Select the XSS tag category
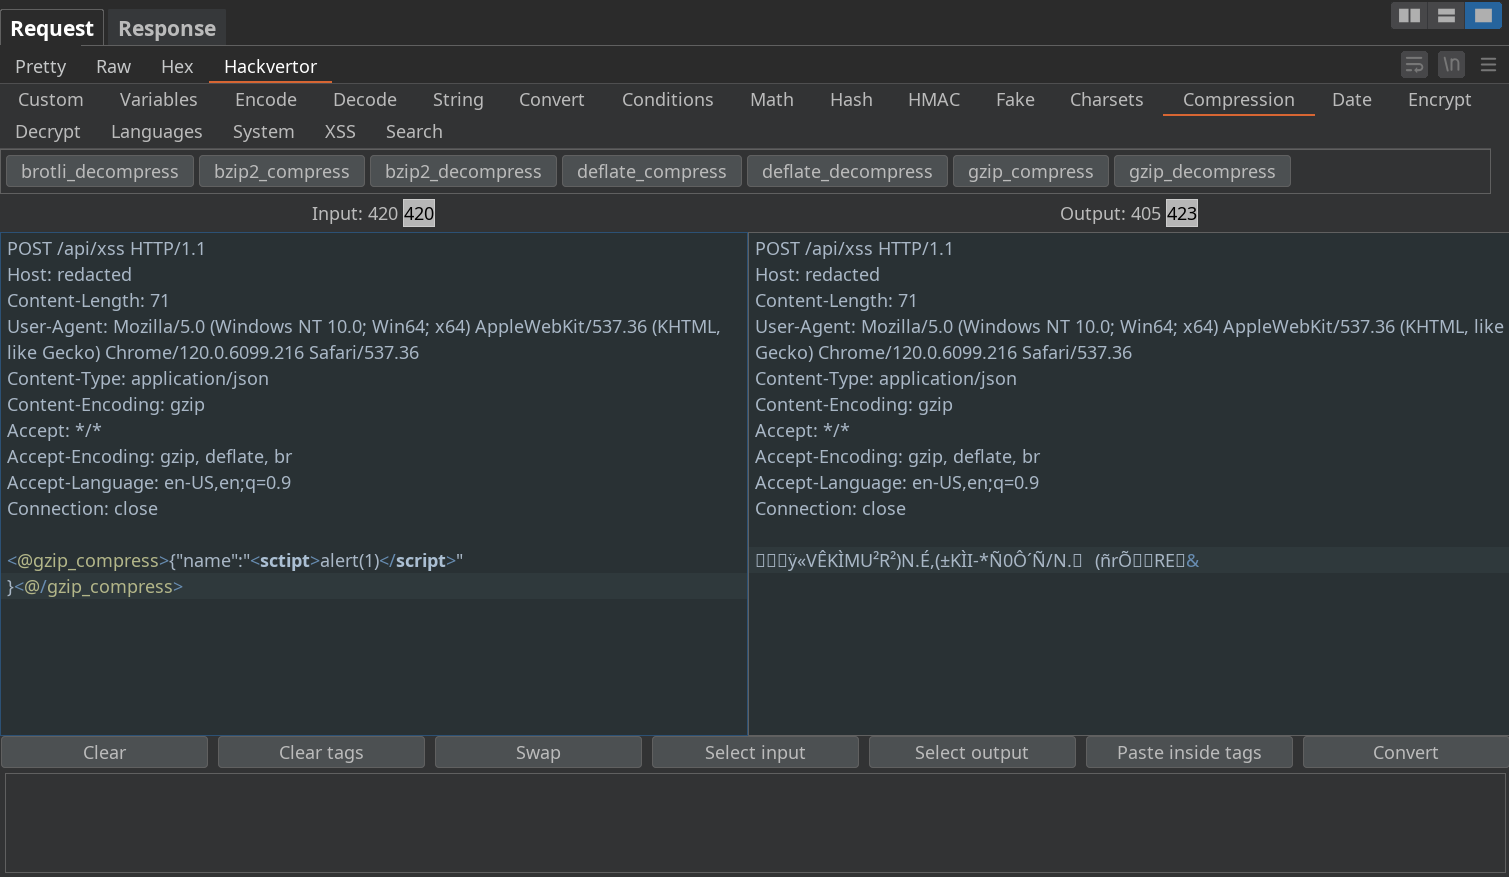Screen dimensions: 1509x877 coord(340,132)
